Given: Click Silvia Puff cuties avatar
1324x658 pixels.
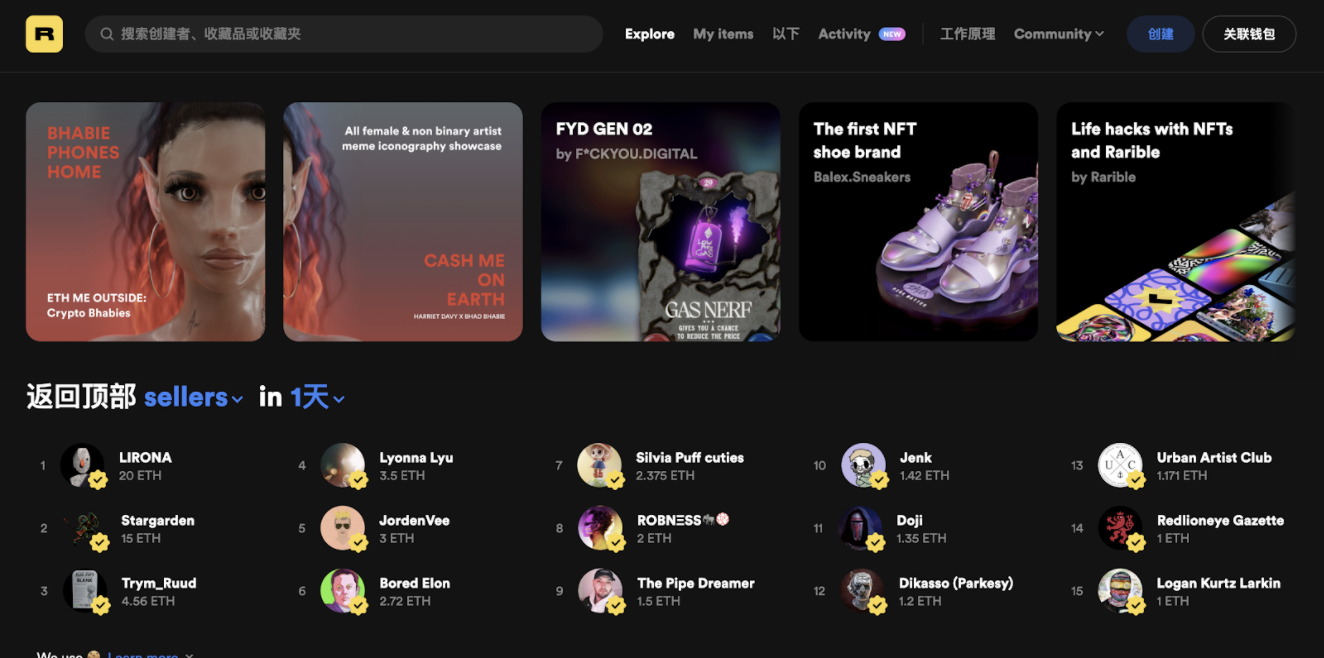Looking at the screenshot, I should pyautogui.click(x=599, y=465).
